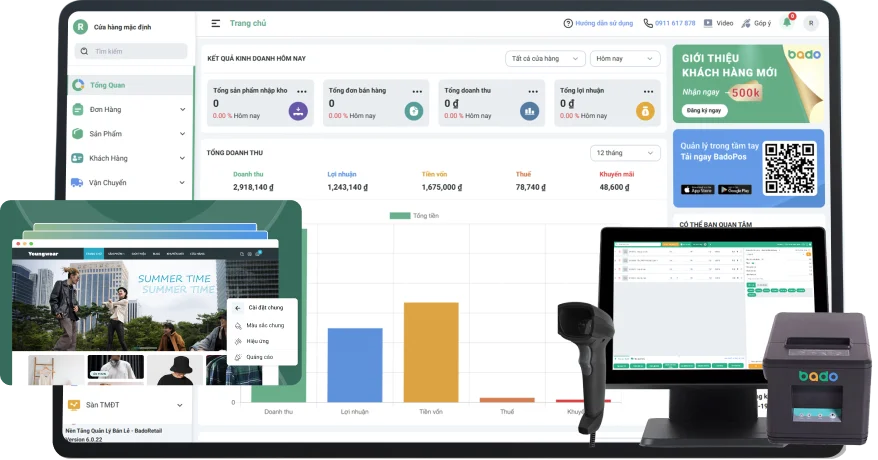The height and width of the screenshot is (460, 878).
Task: Open three-dot menu on Tổng sản phẩm nhập kho
Action: tap(302, 91)
